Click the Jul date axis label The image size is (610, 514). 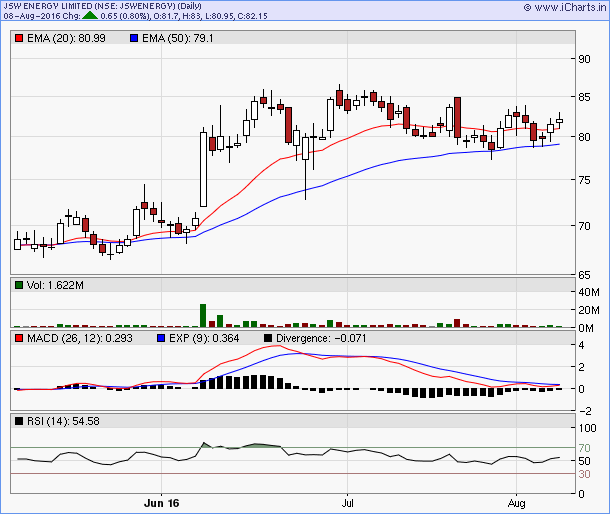(347, 503)
